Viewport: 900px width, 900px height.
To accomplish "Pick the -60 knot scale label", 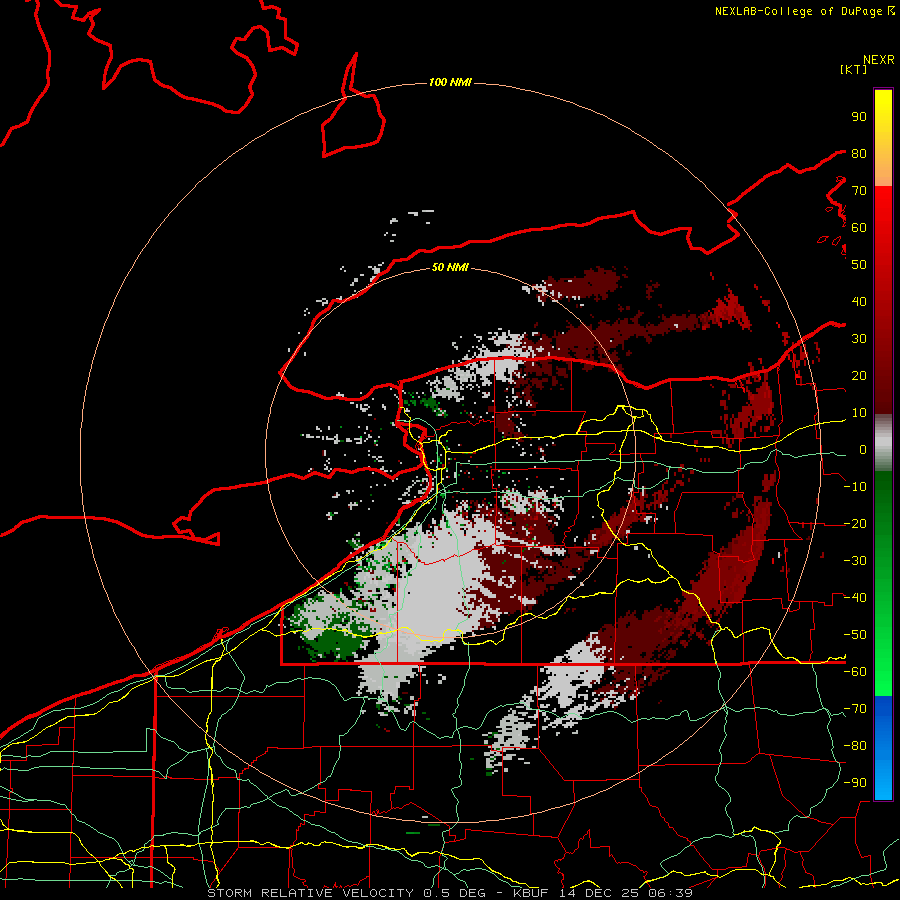I will click(855, 672).
